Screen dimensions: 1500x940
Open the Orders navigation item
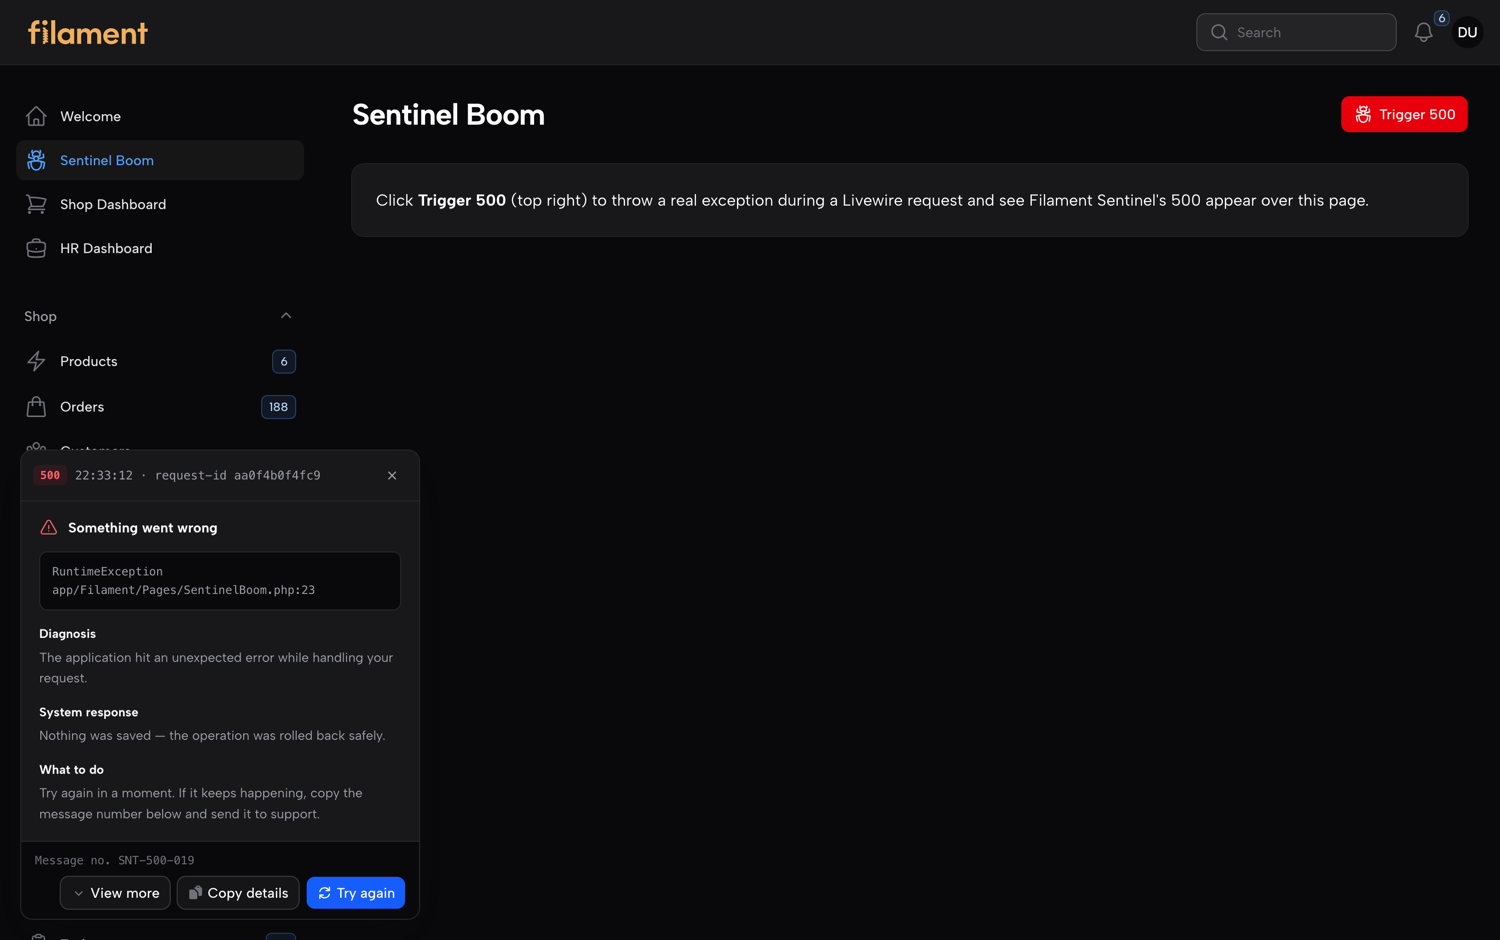coord(160,407)
